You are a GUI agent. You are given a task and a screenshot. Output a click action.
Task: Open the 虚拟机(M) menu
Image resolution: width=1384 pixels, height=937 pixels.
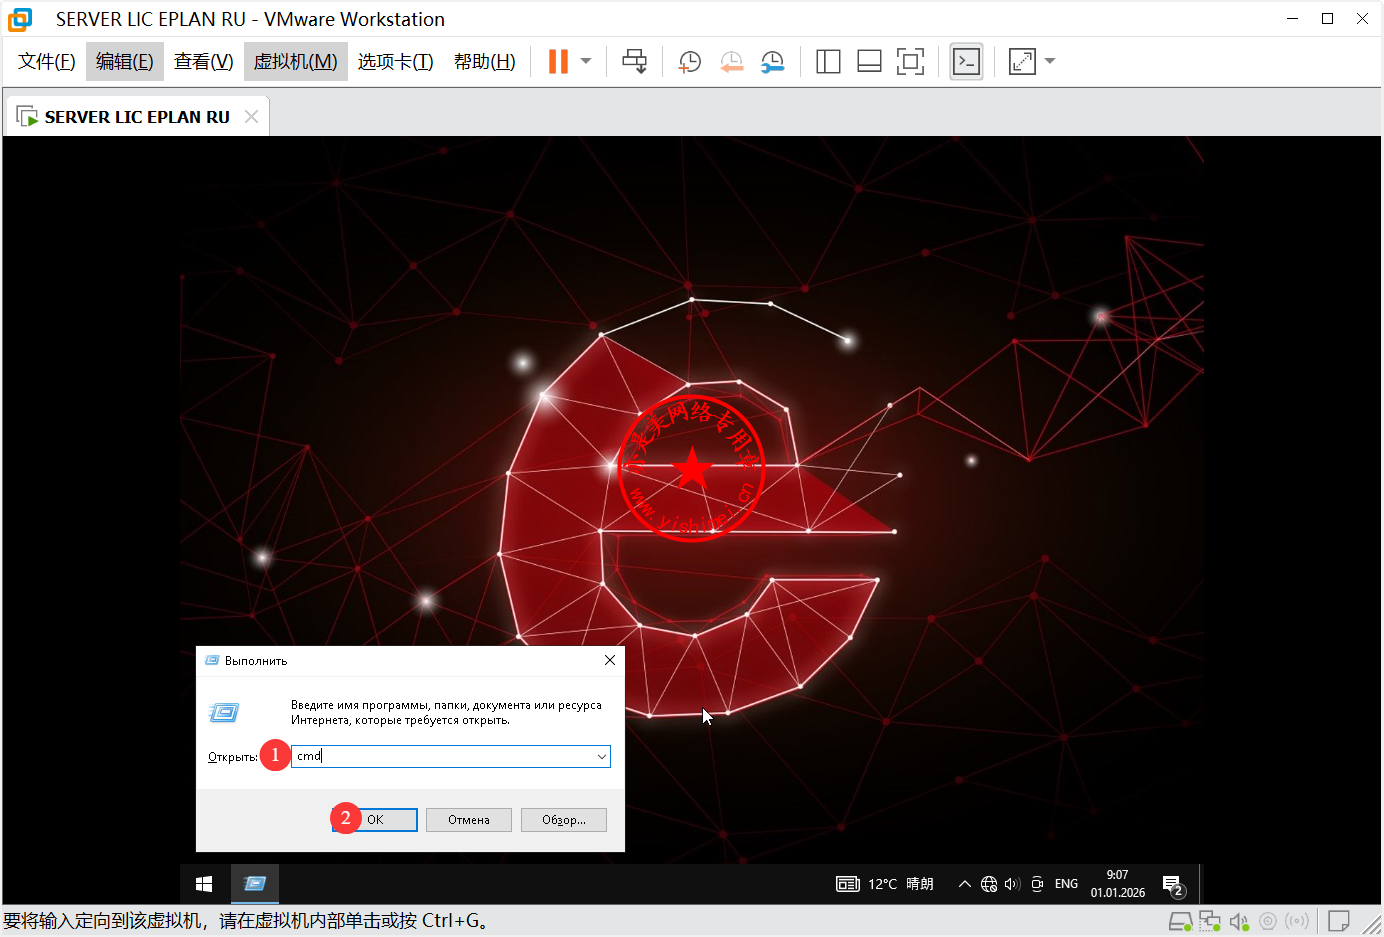tap(295, 62)
